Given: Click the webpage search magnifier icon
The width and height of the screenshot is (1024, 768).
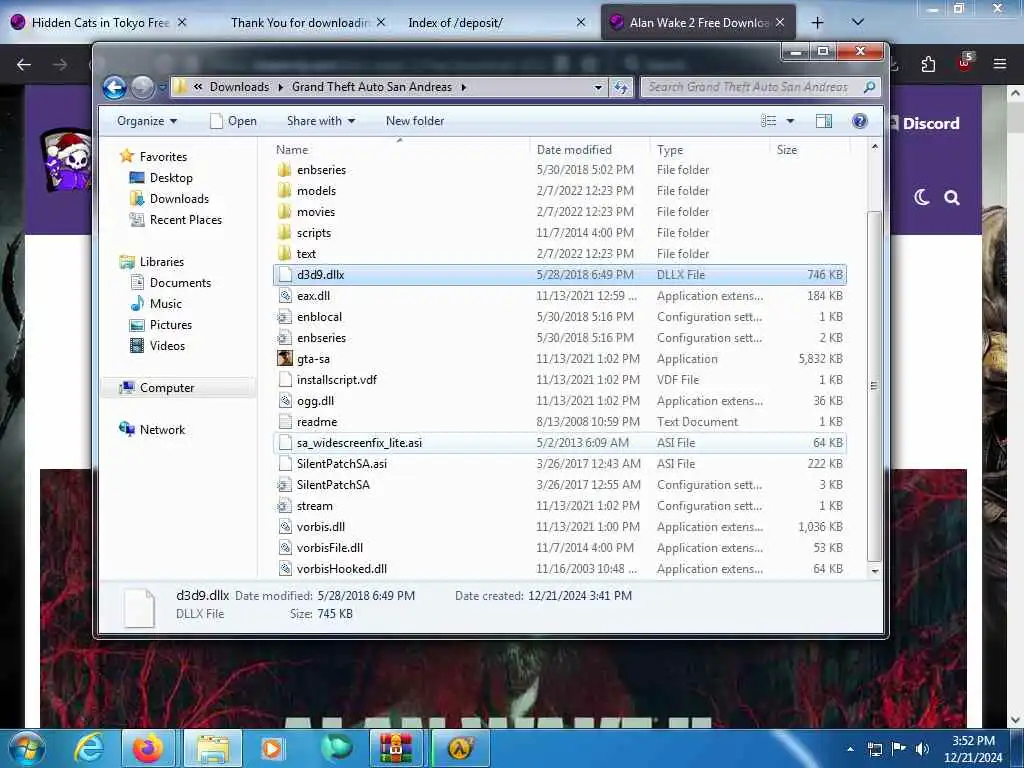Looking at the screenshot, I should tap(952, 197).
